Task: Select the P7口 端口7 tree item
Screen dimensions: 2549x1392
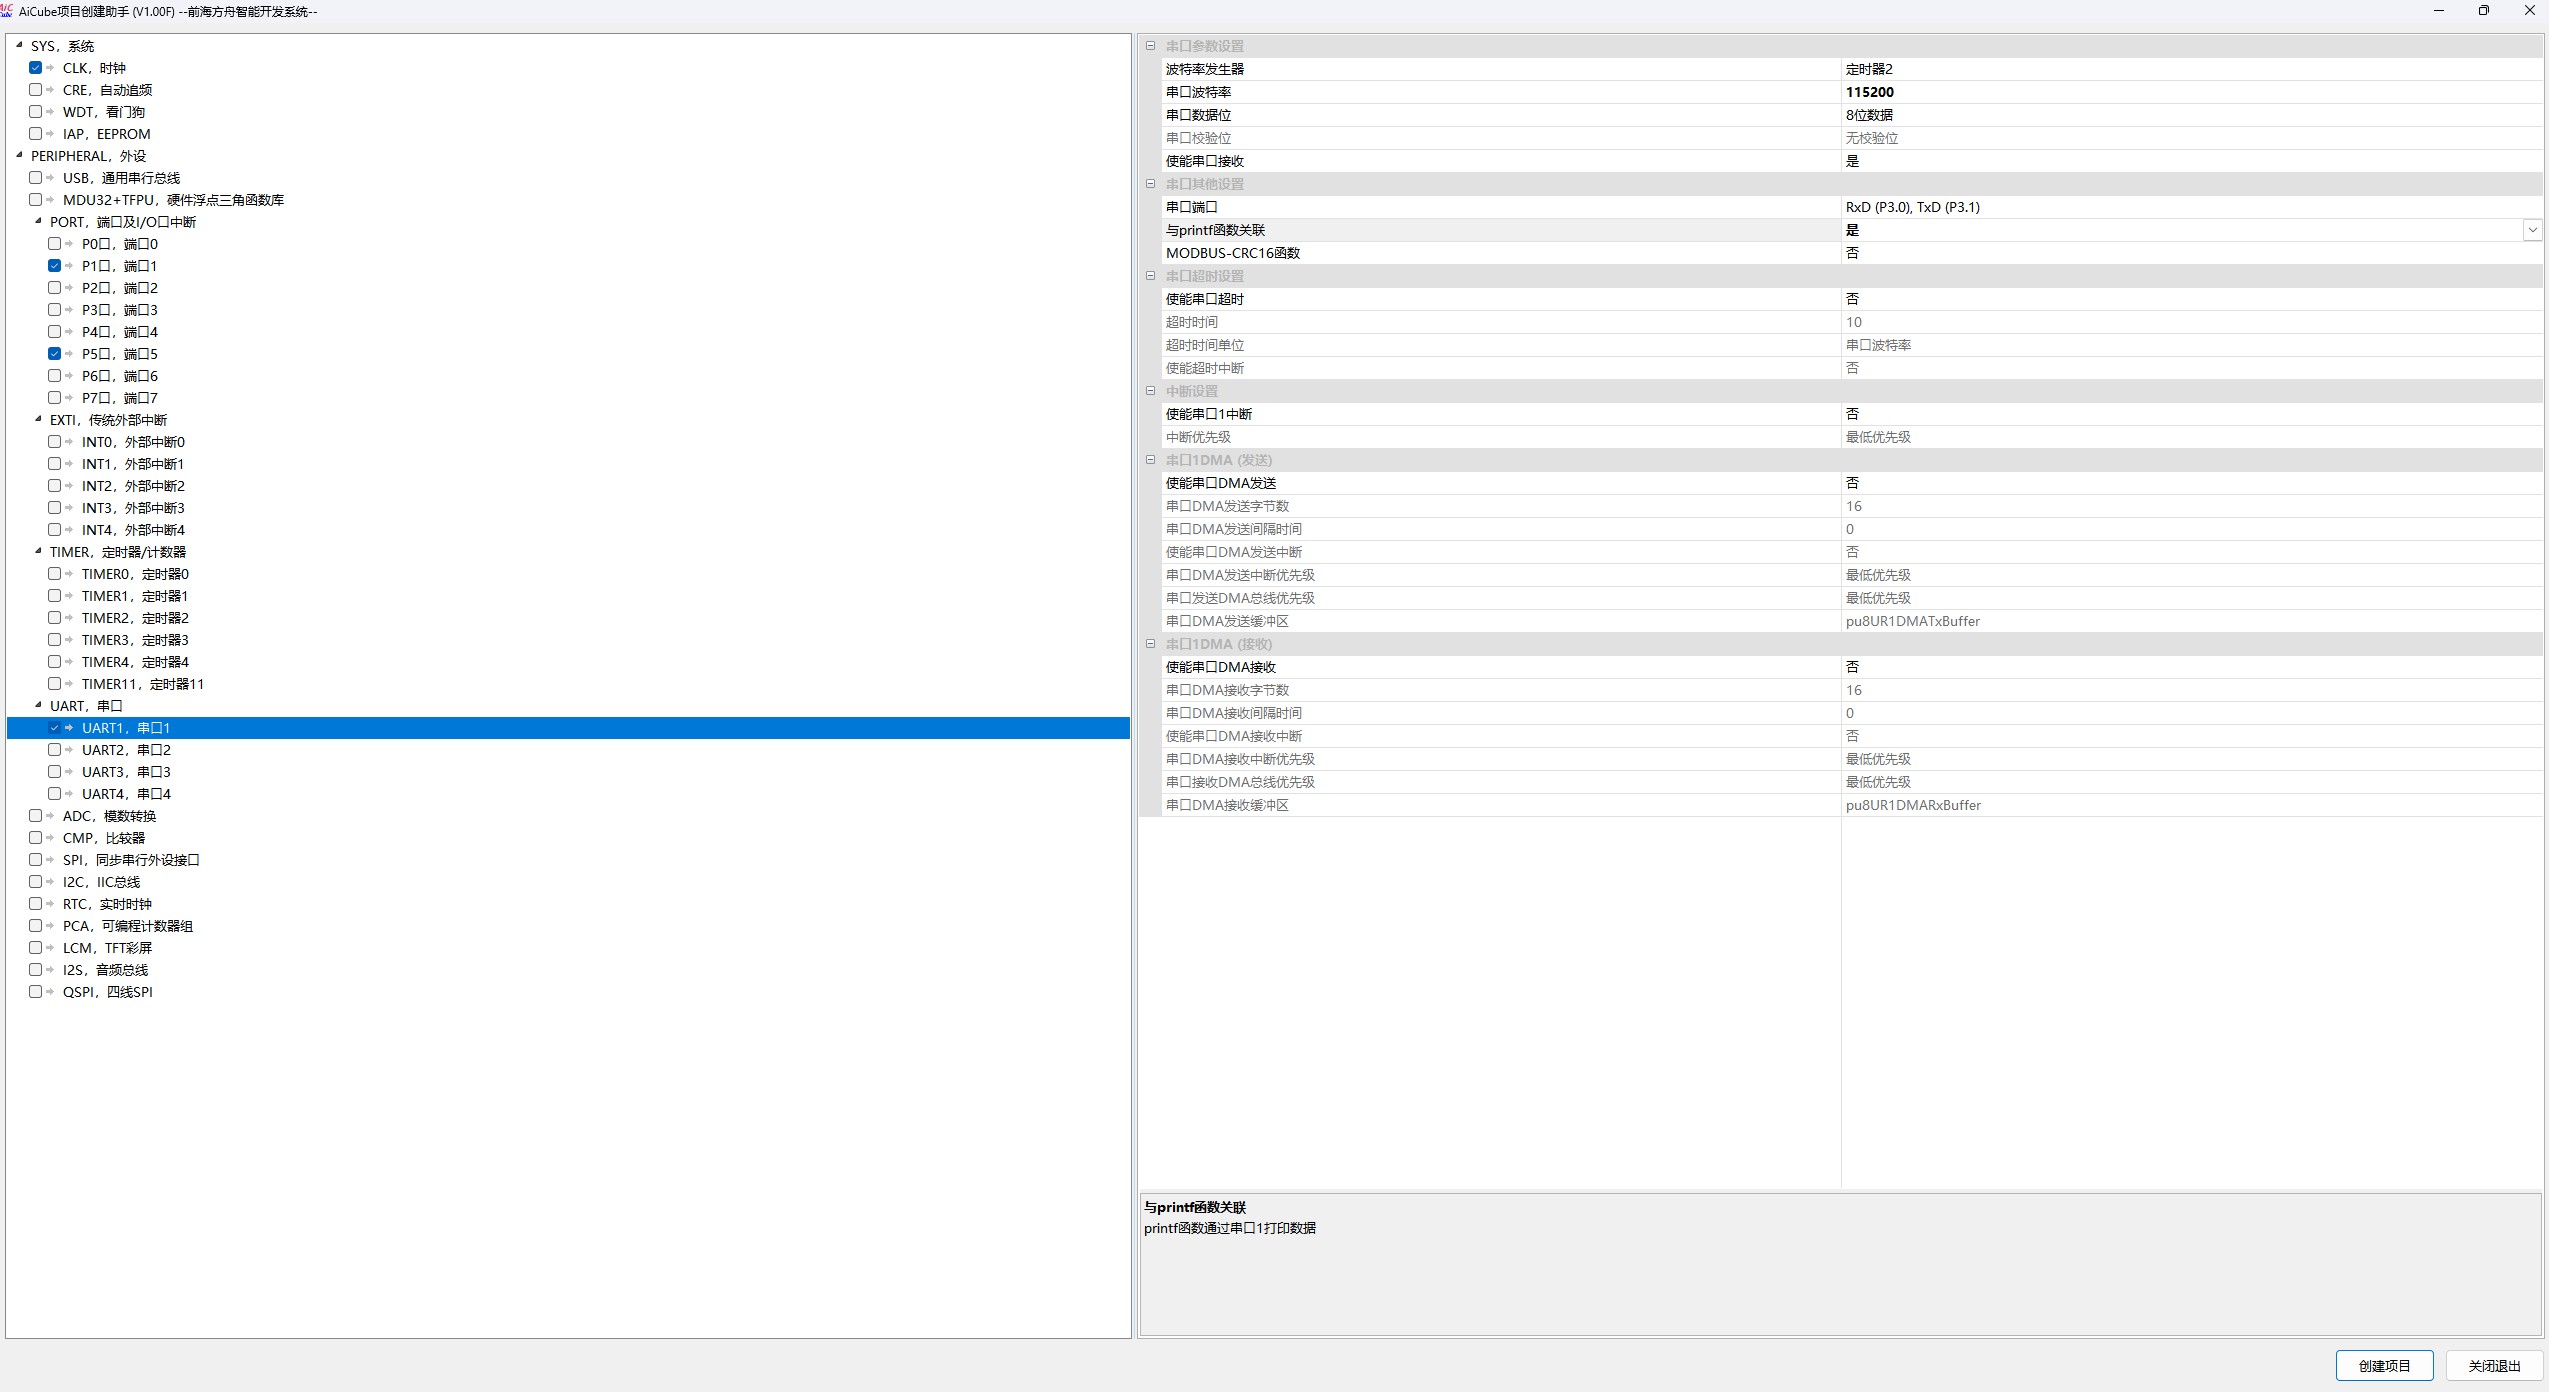Action: 119,398
